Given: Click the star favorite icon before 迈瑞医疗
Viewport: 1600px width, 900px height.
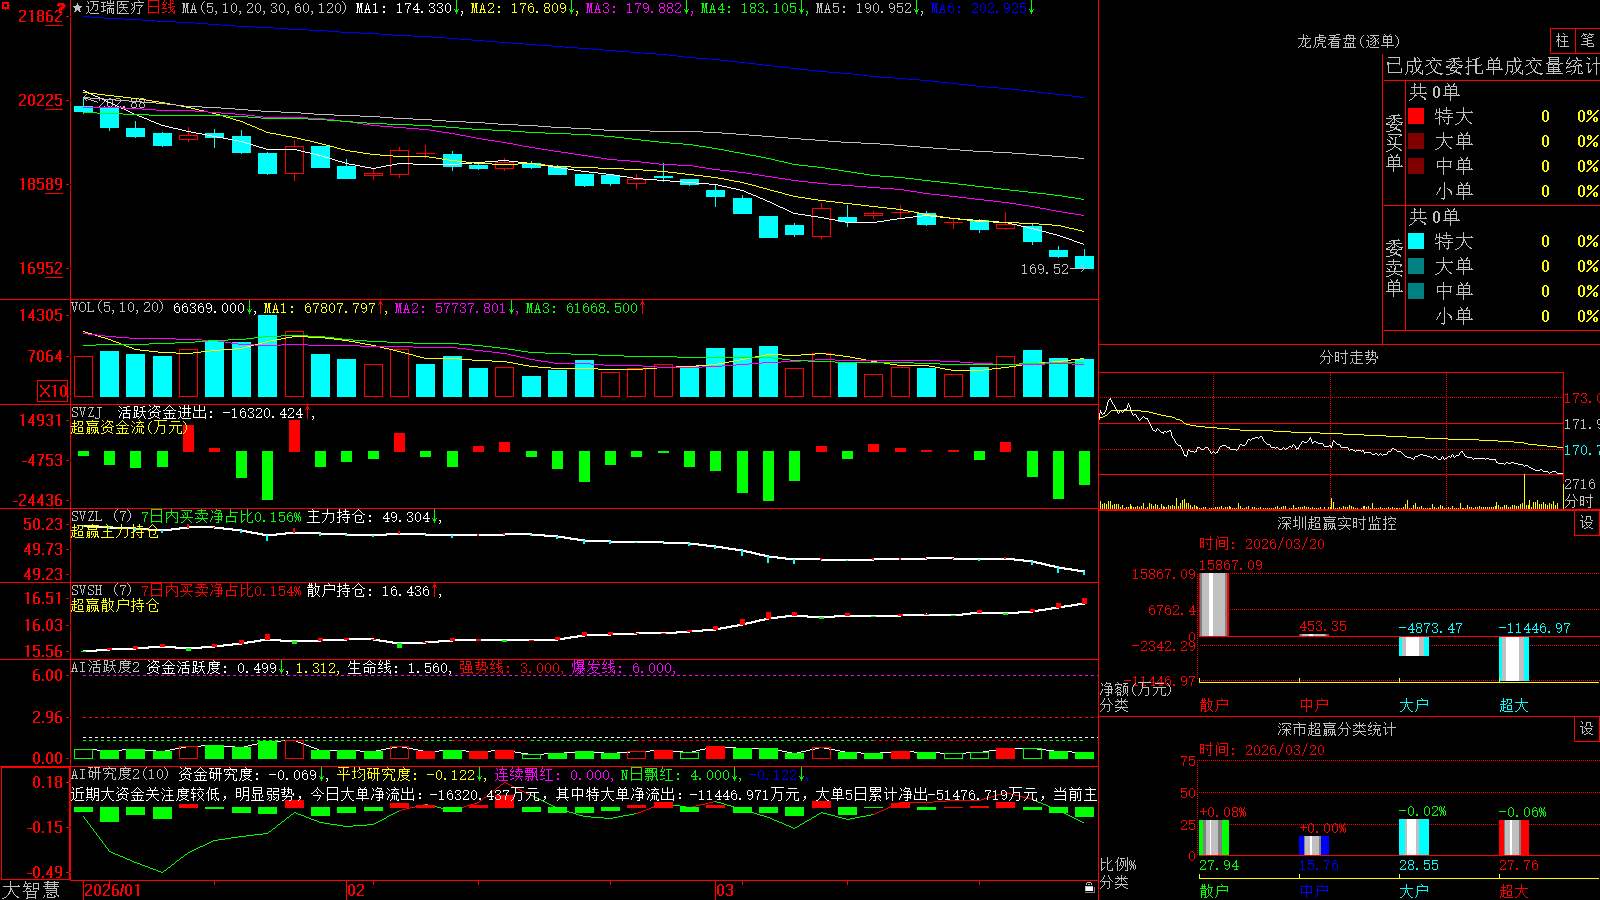Looking at the screenshot, I should (x=77, y=8).
